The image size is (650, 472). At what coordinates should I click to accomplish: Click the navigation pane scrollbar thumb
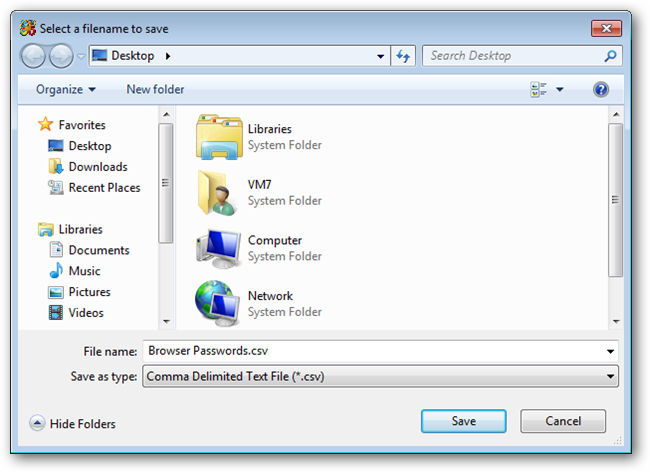pyautogui.click(x=166, y=183)
